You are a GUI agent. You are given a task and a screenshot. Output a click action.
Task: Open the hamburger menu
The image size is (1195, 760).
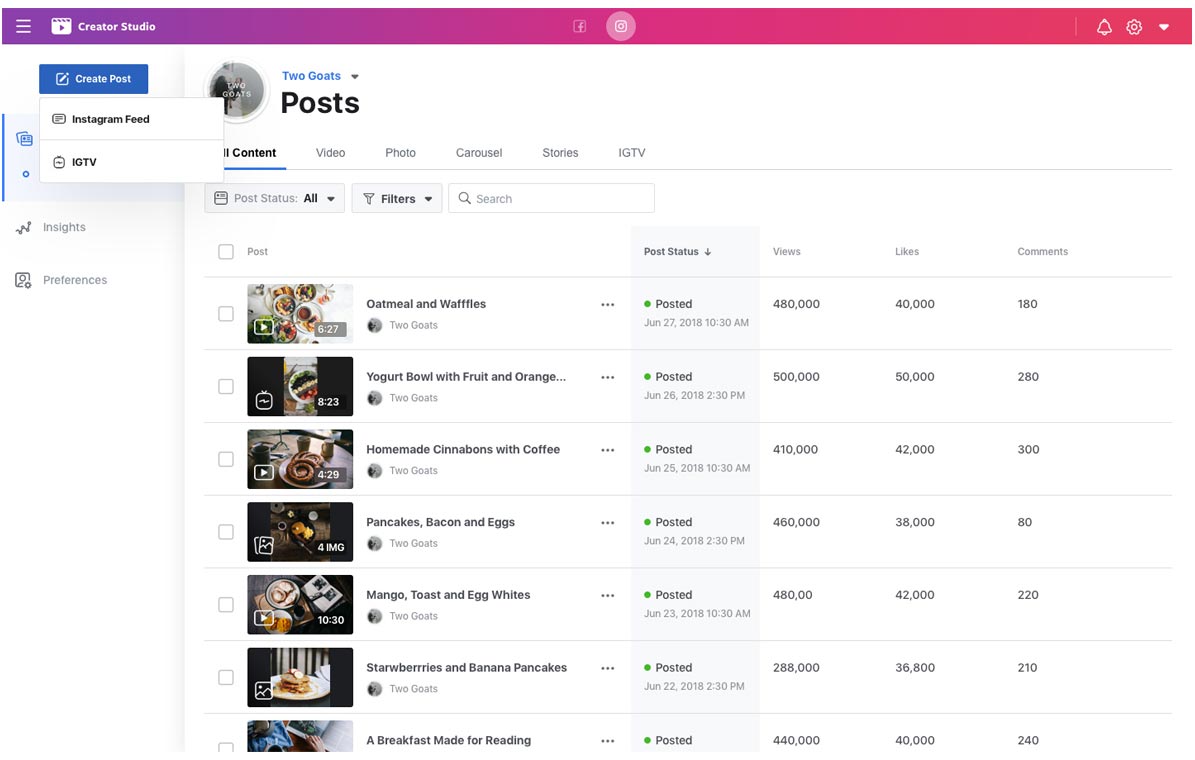(x=24, y=27)
